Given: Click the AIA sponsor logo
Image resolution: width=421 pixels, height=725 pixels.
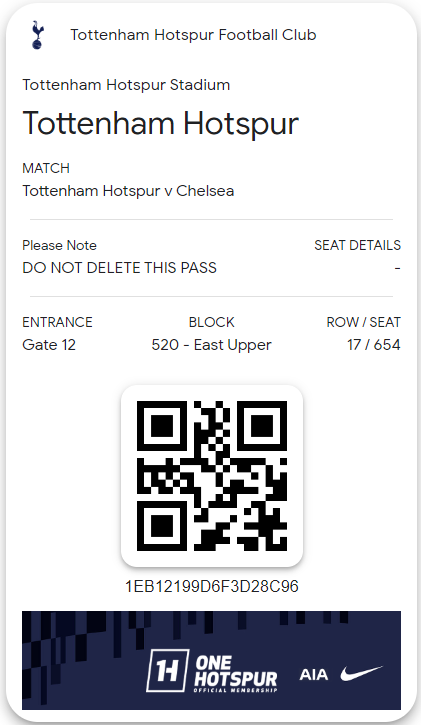Looking at the screenshot, I should click(x=314, y=675).
